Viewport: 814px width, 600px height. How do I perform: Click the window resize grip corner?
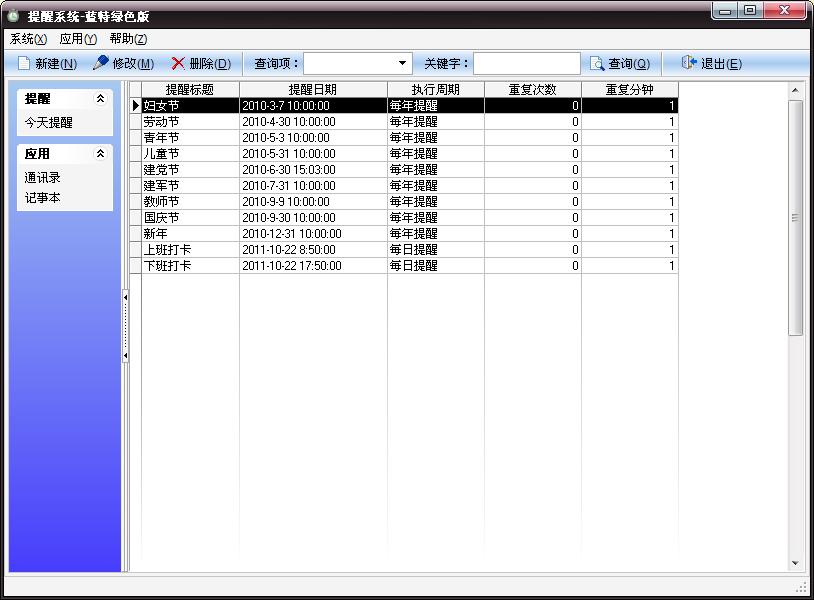802,587
